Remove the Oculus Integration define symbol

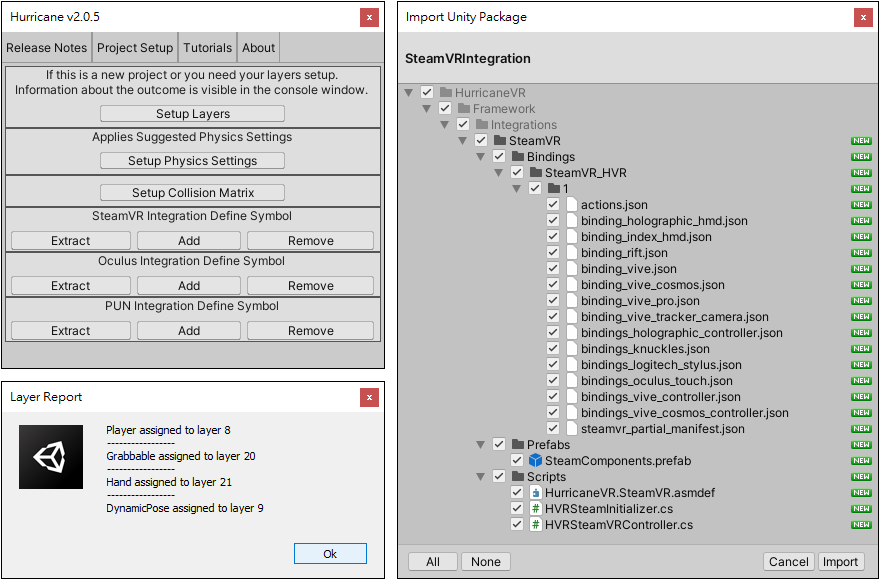[310, 285]
